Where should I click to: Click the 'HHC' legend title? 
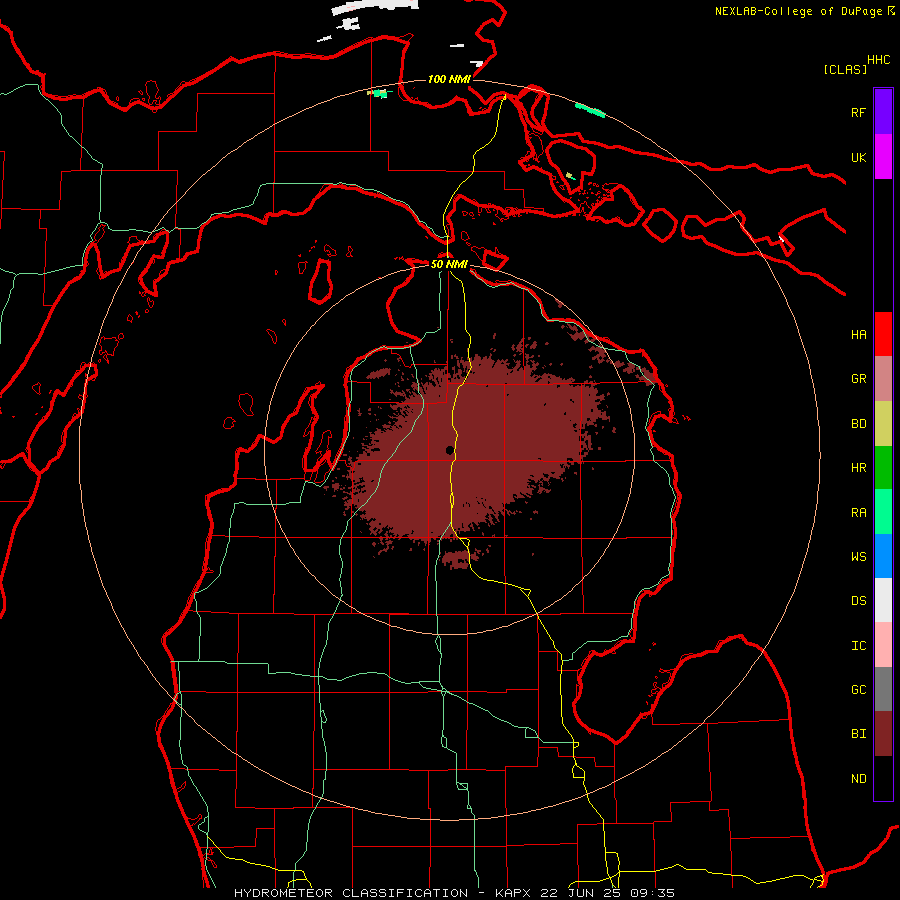pos(879,60)
